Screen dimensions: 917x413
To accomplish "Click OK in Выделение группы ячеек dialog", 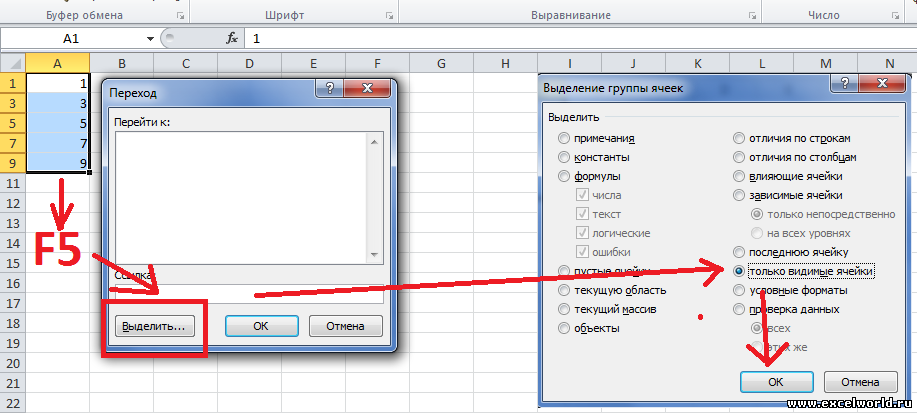I will 775,382.
